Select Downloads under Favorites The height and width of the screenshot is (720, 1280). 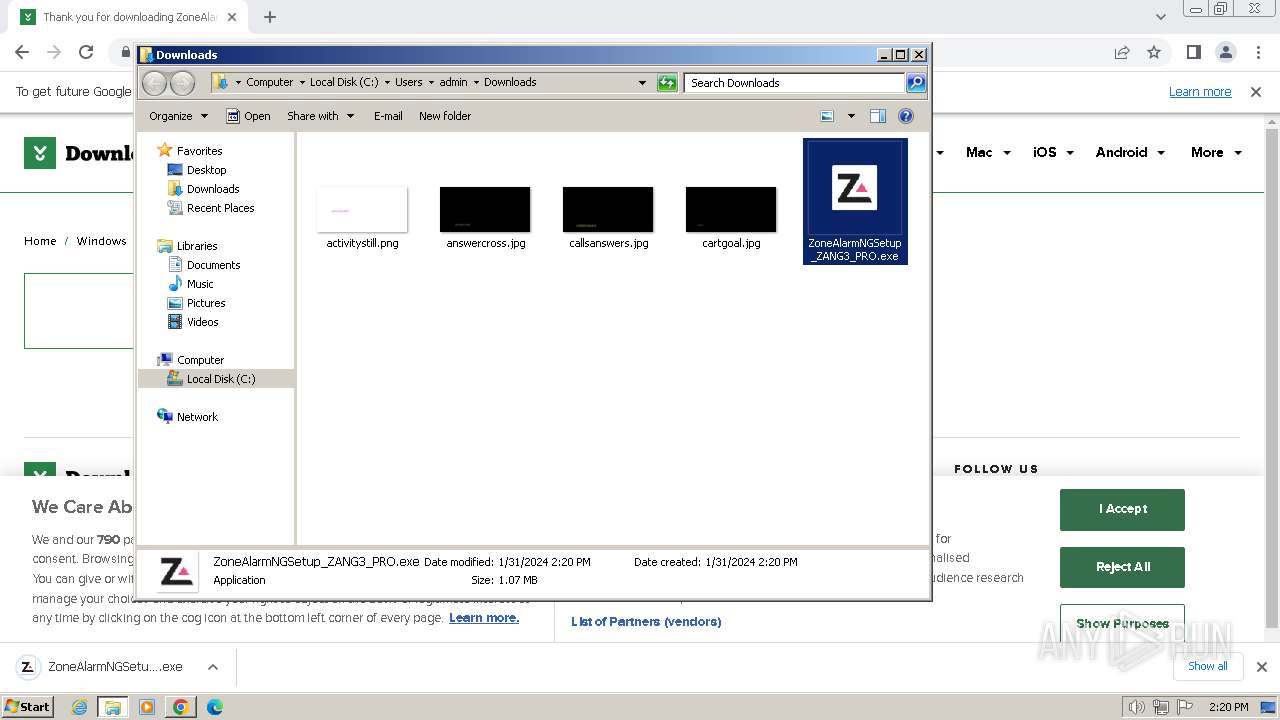click(213, 189)
